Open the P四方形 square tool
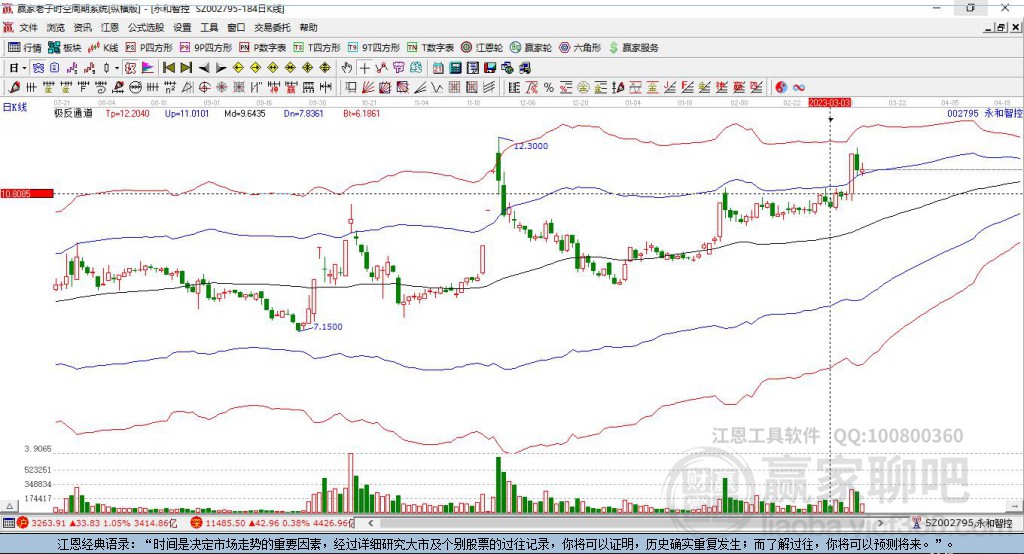This screenshot has height=554, width=1024. [149, 48]
